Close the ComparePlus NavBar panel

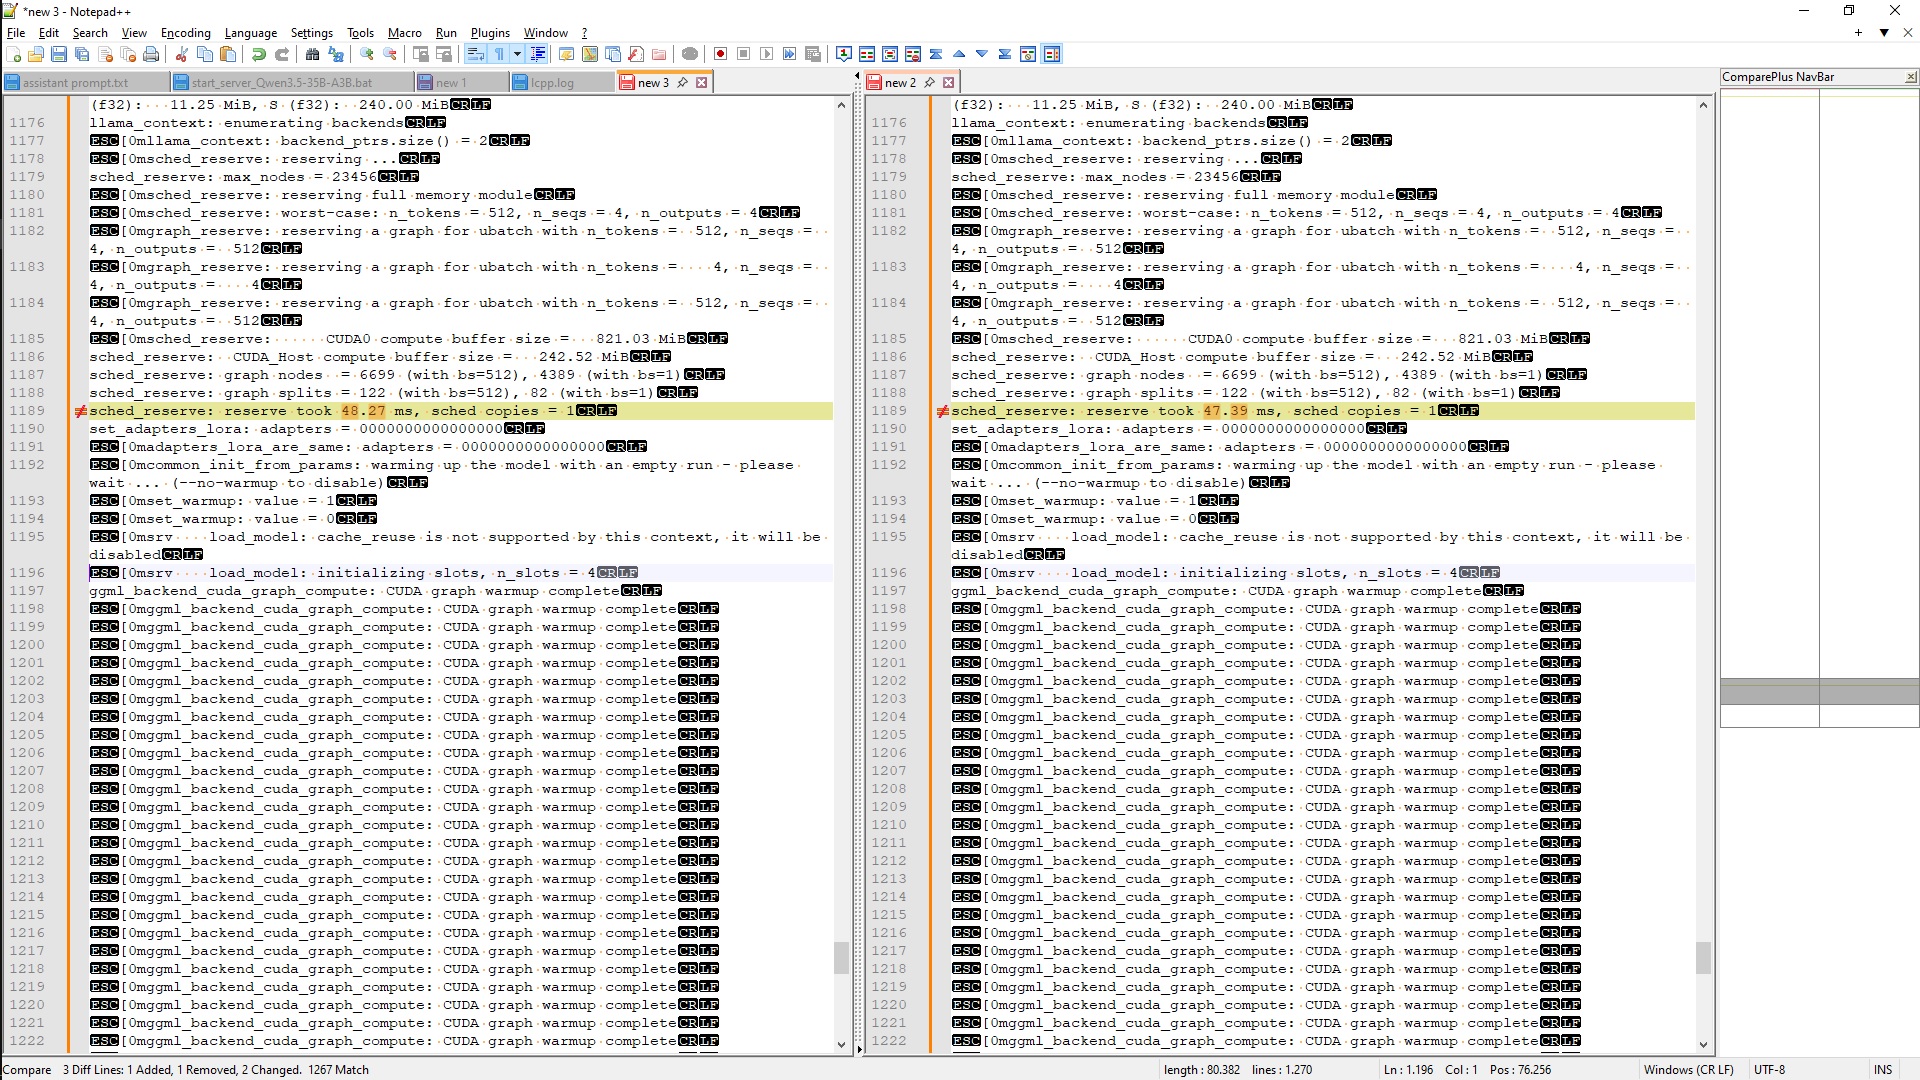(x=1910, y=77)
